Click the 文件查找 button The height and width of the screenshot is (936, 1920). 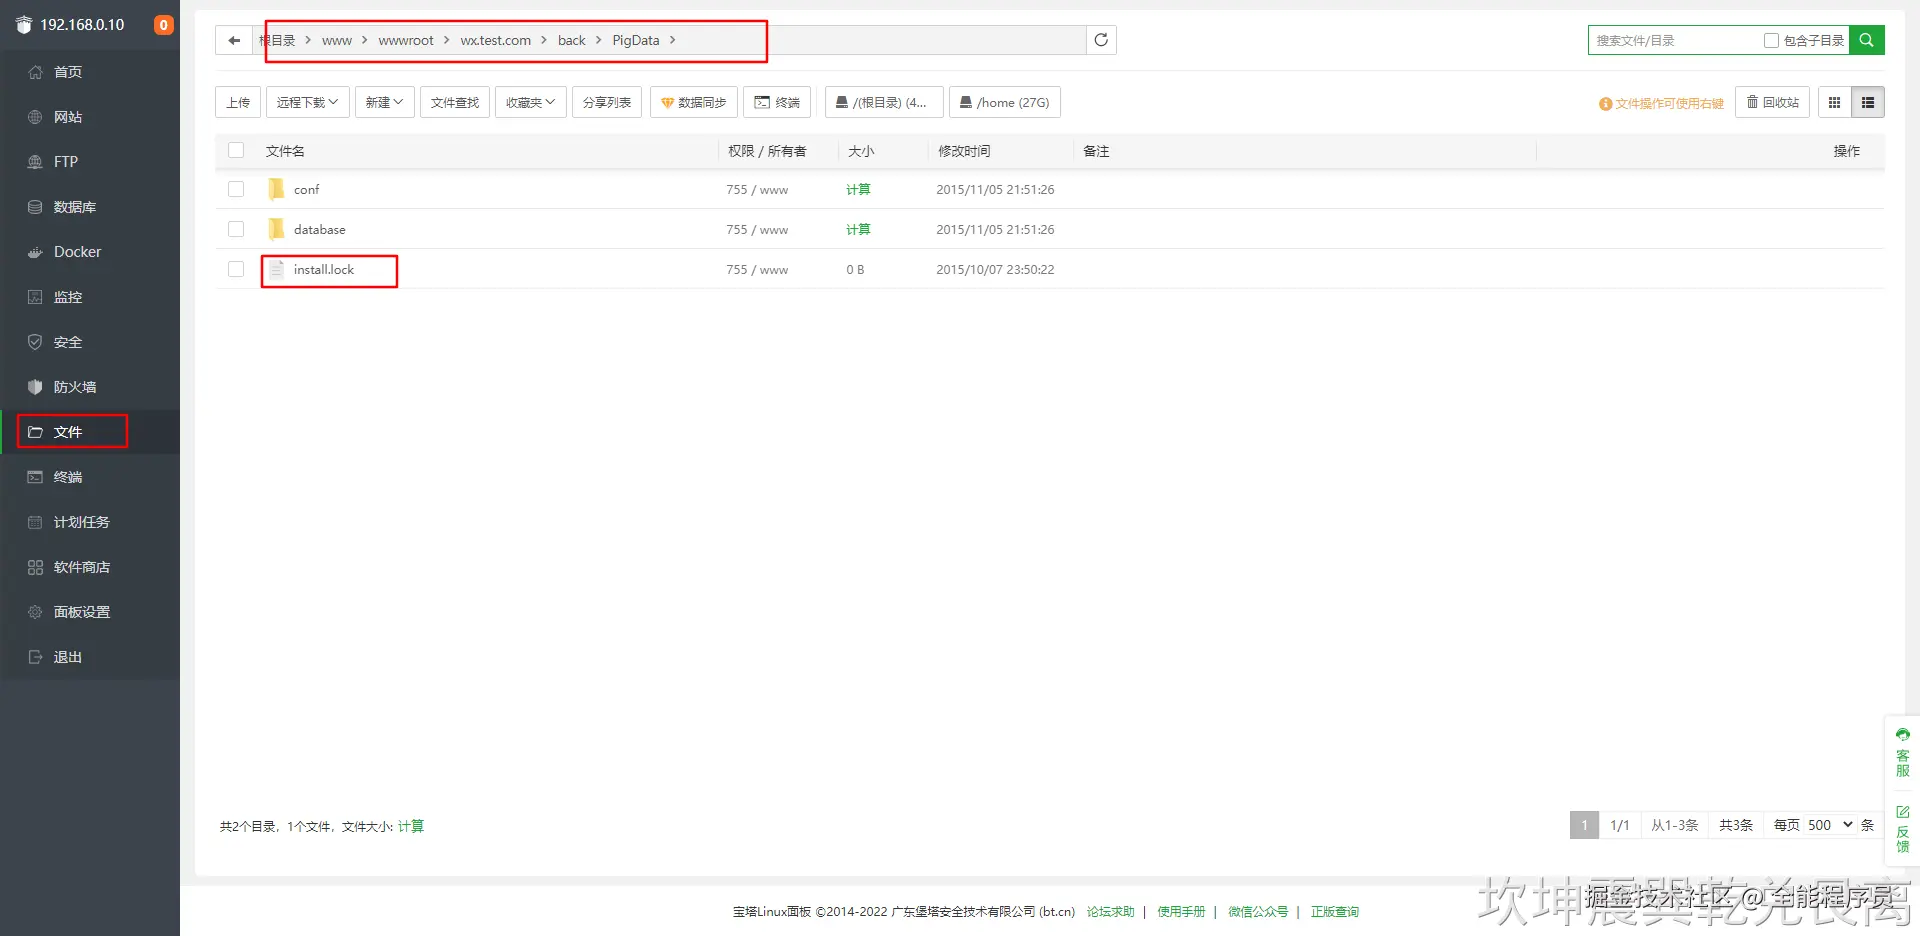(455, 102)
